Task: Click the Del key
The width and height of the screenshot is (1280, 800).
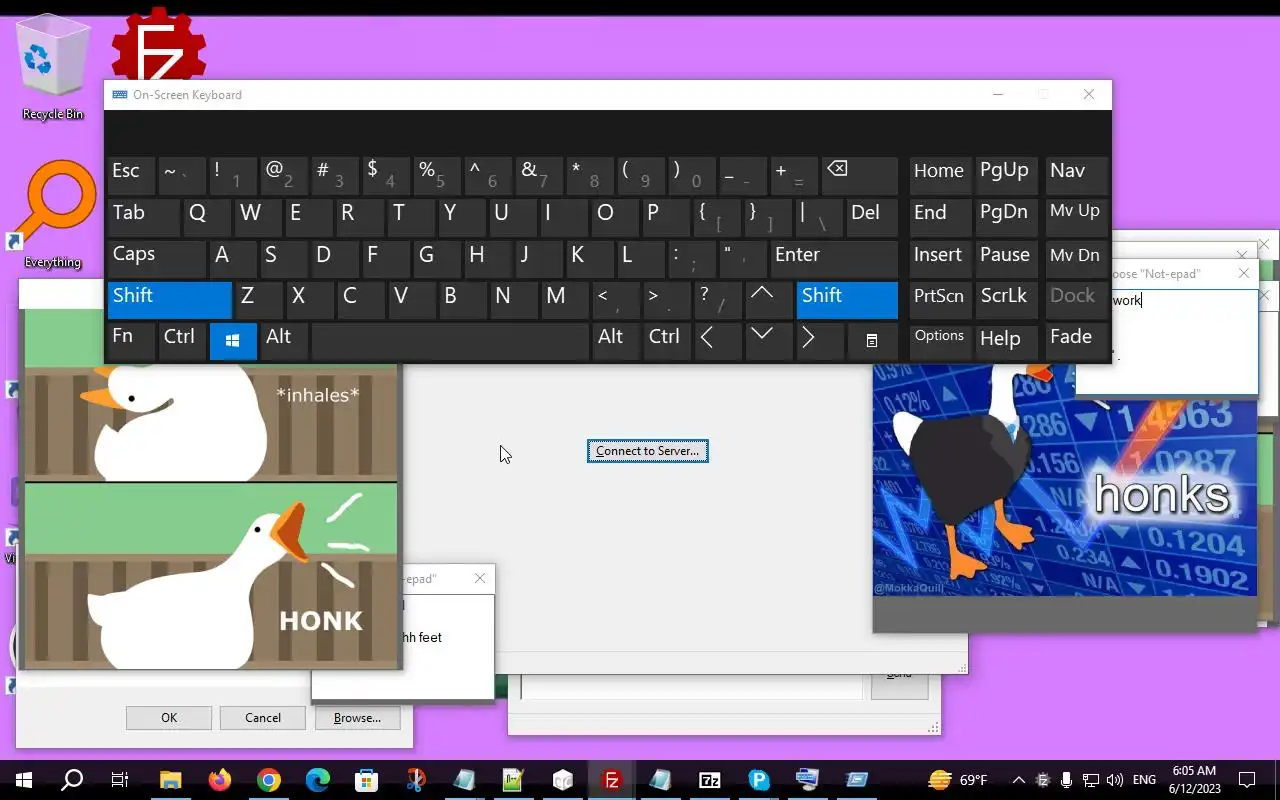Action: click(872, 215)
